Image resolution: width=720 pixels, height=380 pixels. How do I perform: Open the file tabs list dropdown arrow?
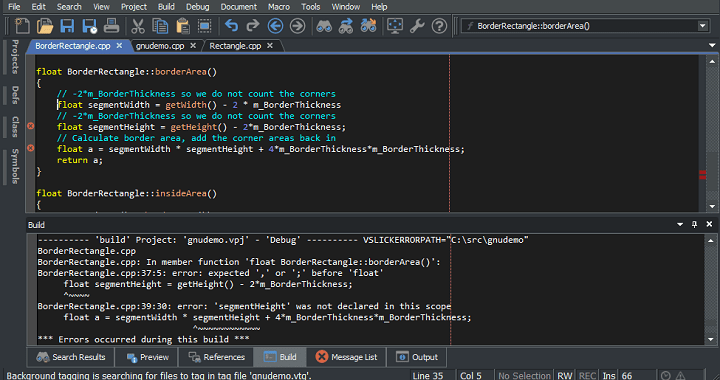(x=712, y=45)
